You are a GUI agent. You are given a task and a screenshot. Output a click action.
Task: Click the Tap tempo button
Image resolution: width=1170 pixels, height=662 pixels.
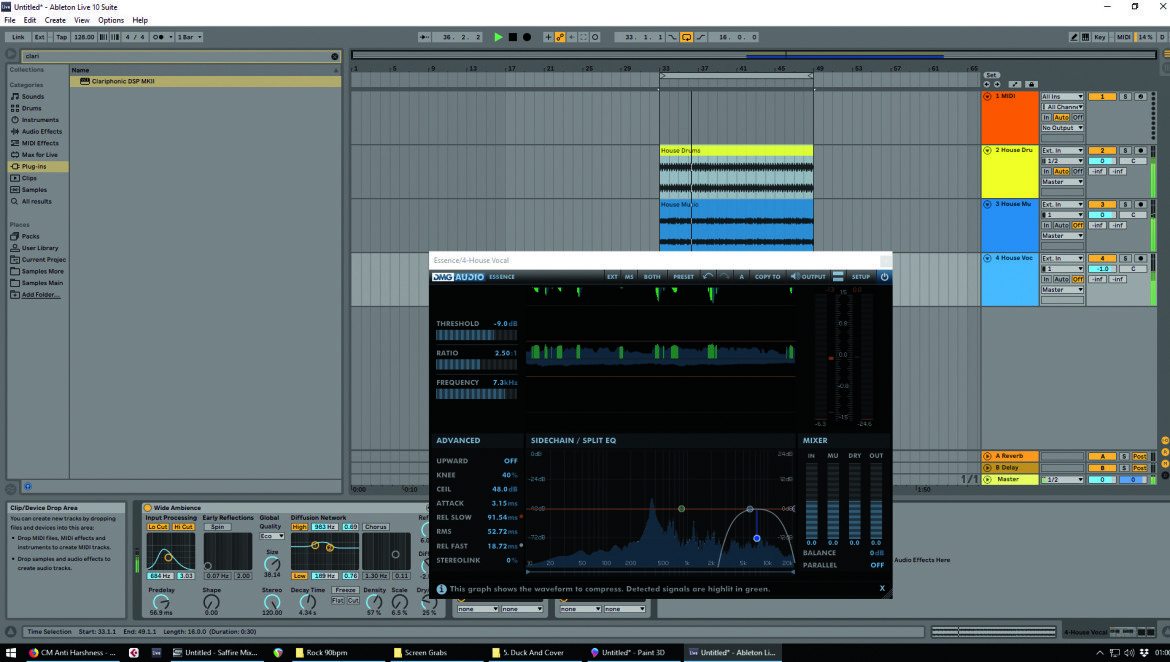tap(61, 37)
